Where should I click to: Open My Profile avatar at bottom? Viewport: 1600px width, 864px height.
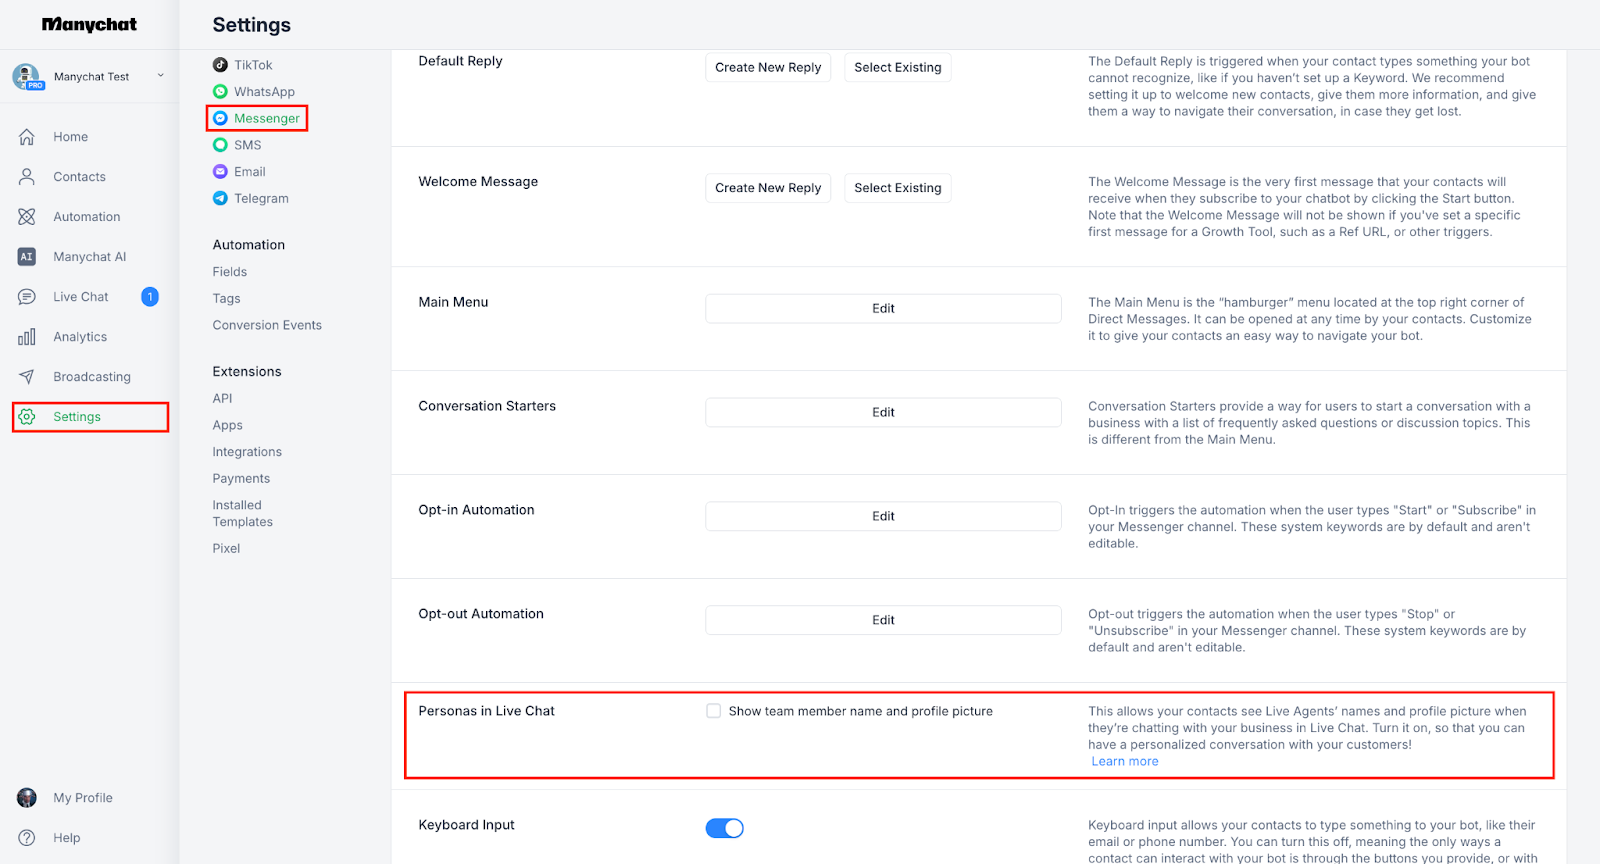point(27,798)
